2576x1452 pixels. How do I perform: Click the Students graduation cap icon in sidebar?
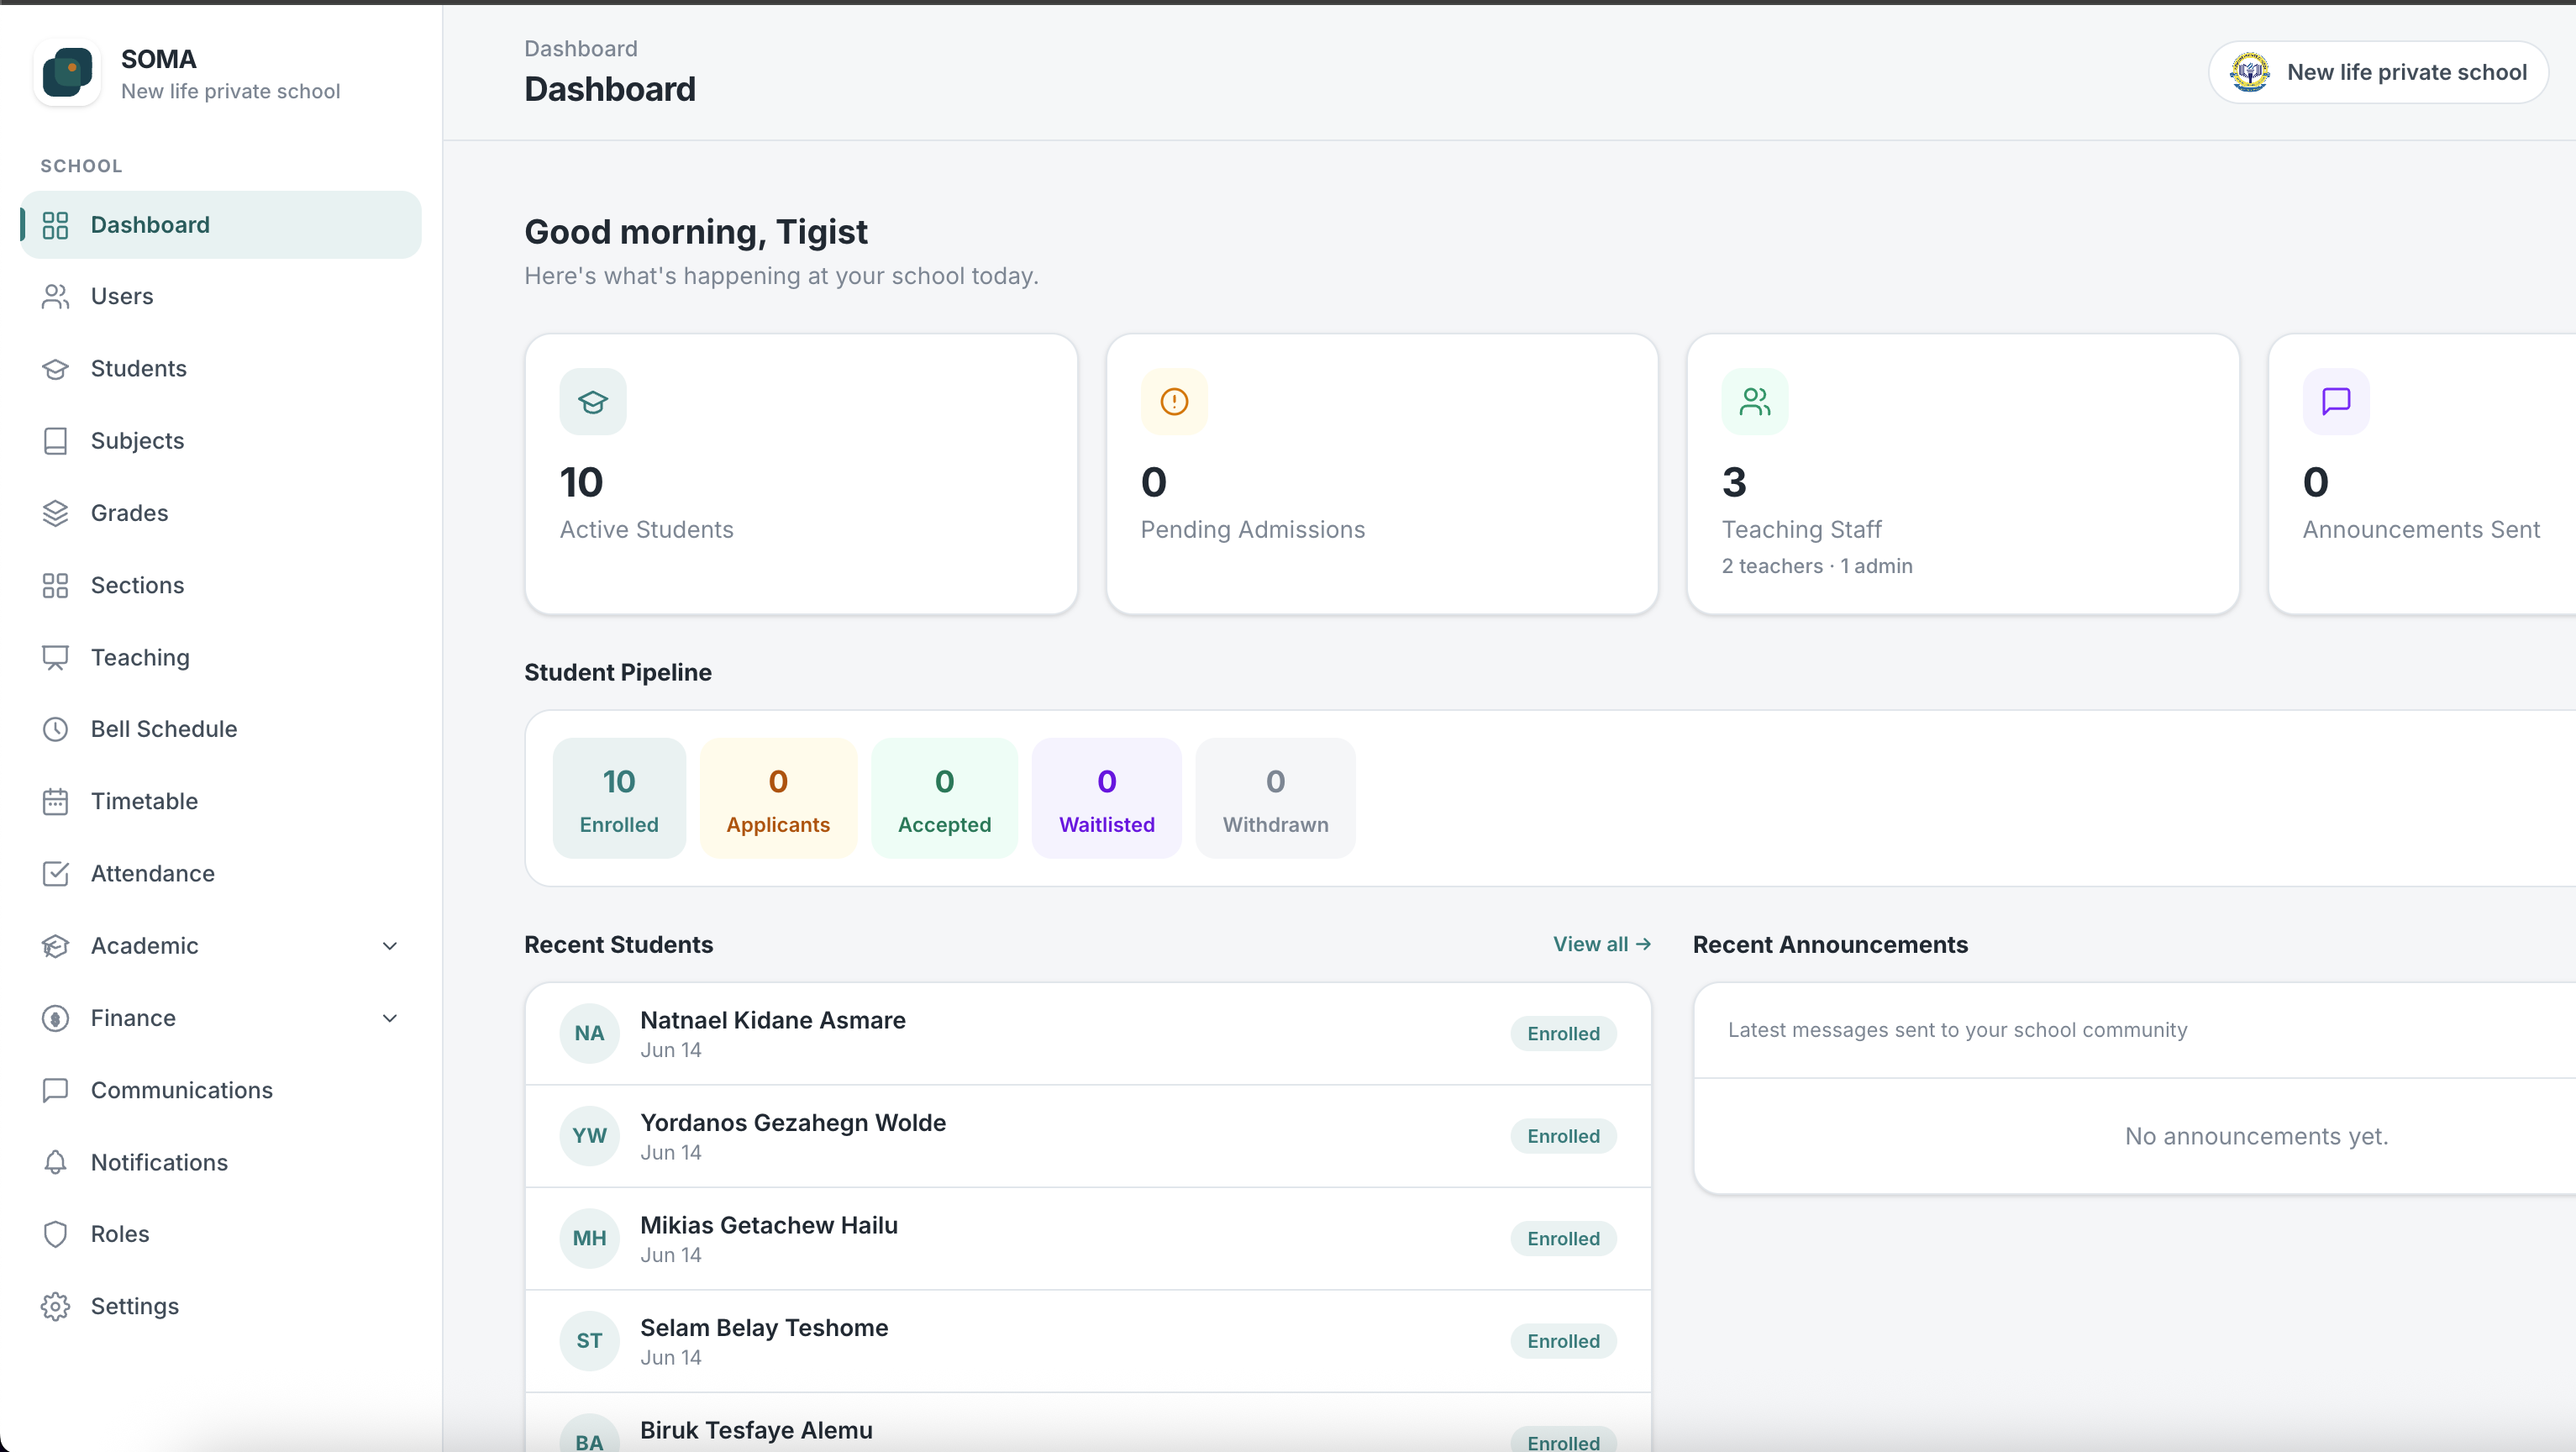pos(55,369)
